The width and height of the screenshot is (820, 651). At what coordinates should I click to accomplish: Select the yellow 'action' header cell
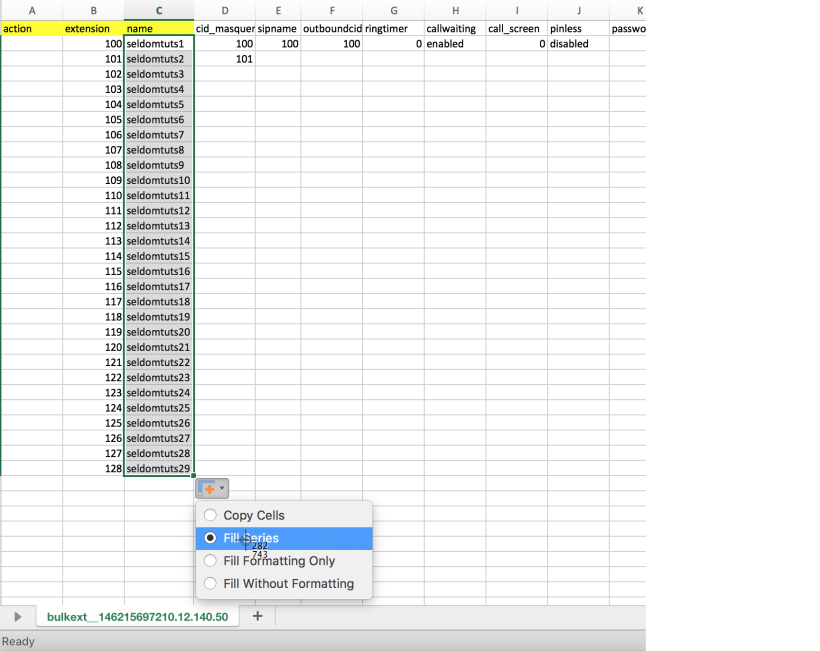[32, 29]
